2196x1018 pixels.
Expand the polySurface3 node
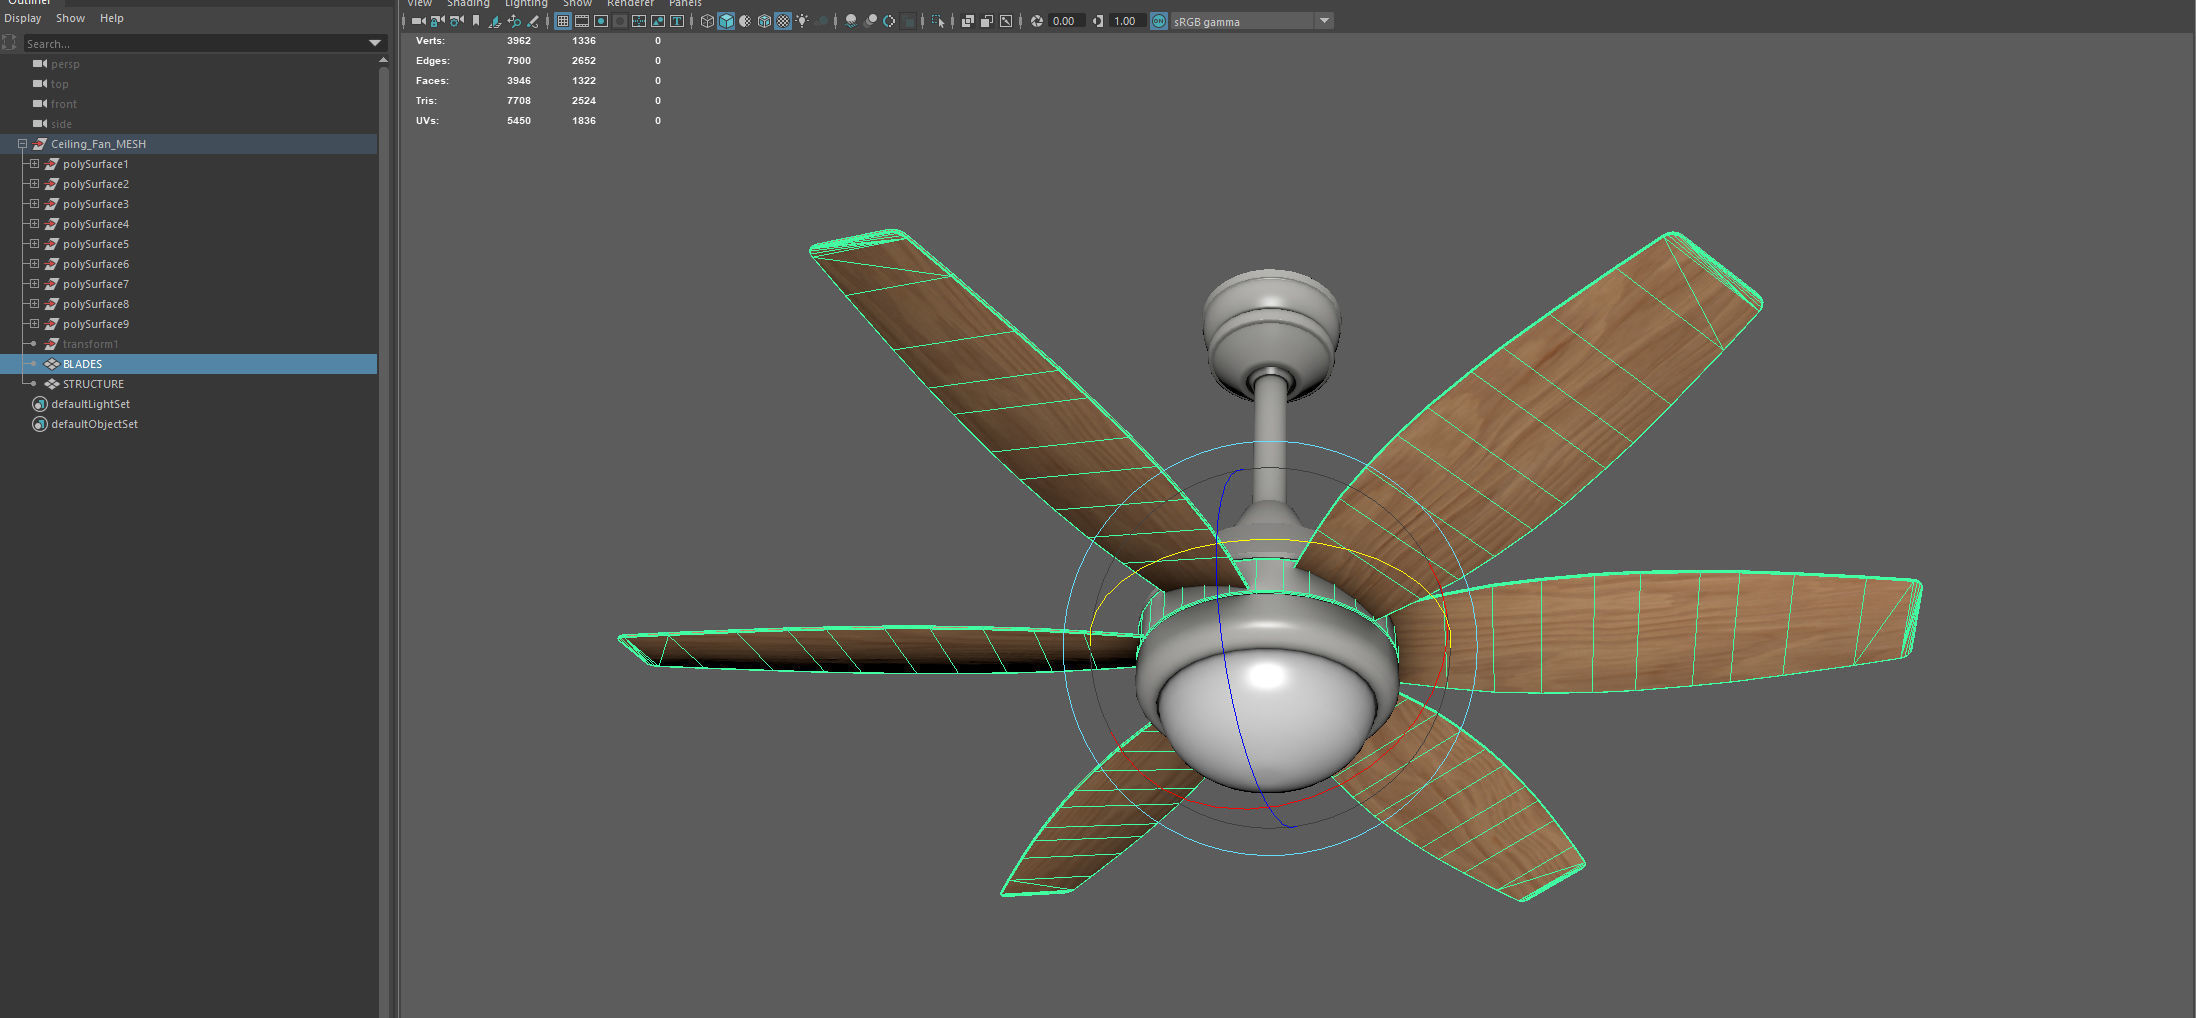click(34, 204)
